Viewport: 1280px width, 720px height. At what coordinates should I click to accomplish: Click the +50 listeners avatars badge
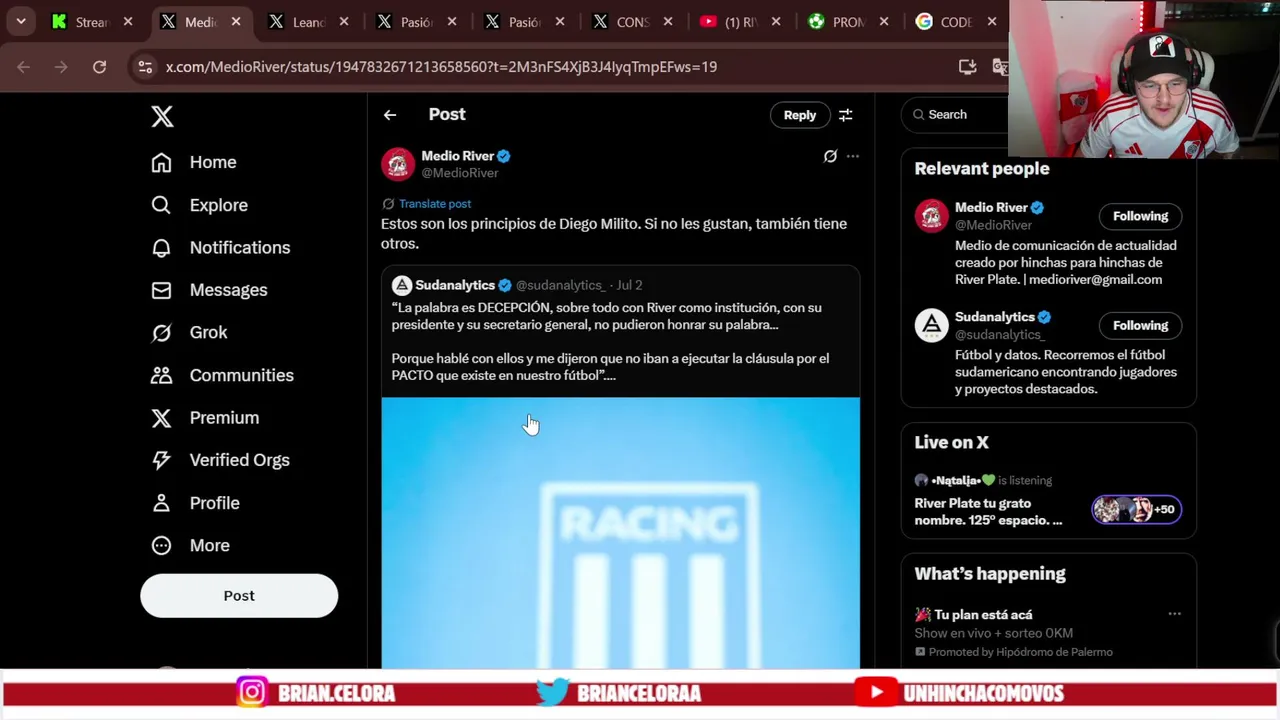click(1136, 510)
